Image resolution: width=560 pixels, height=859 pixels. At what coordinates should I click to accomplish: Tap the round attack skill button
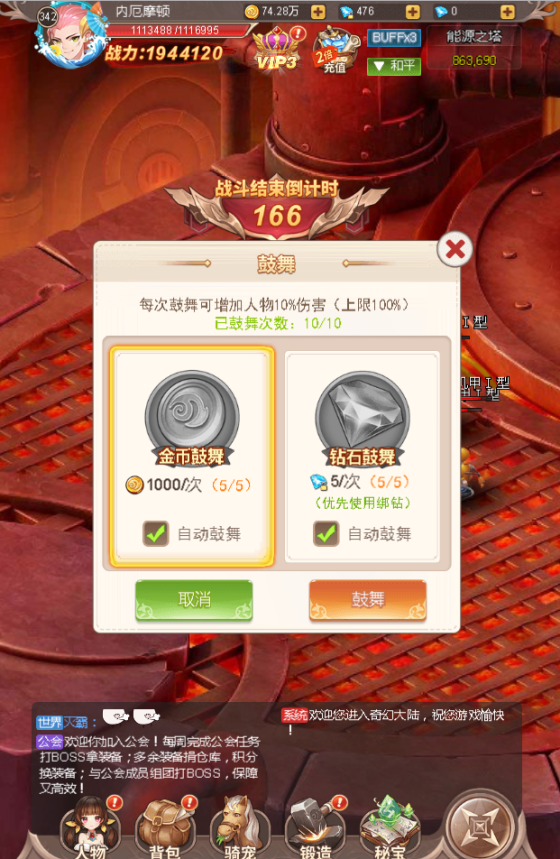tap(482, 827)
